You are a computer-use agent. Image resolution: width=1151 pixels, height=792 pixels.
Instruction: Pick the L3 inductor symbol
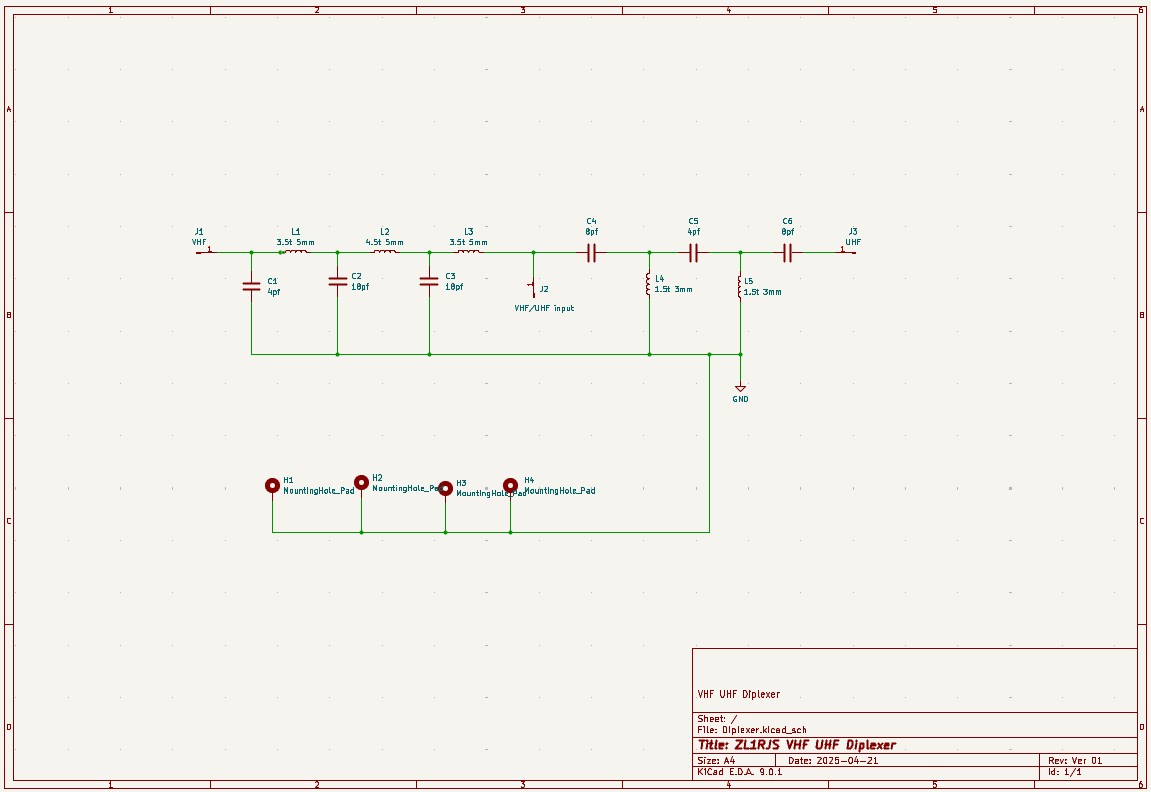[x=468, y=252]
